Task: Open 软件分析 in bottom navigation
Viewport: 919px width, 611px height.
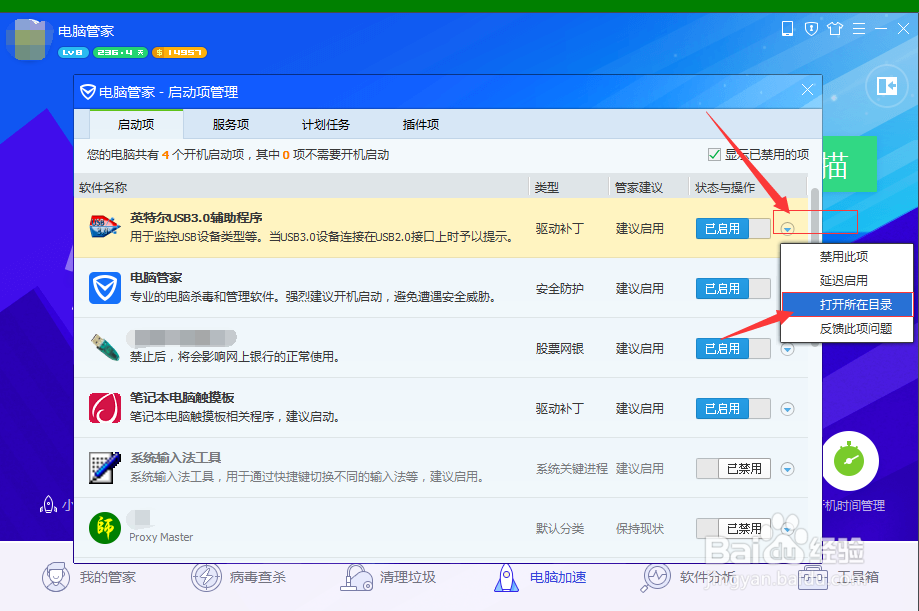Action: pos(689,577)
